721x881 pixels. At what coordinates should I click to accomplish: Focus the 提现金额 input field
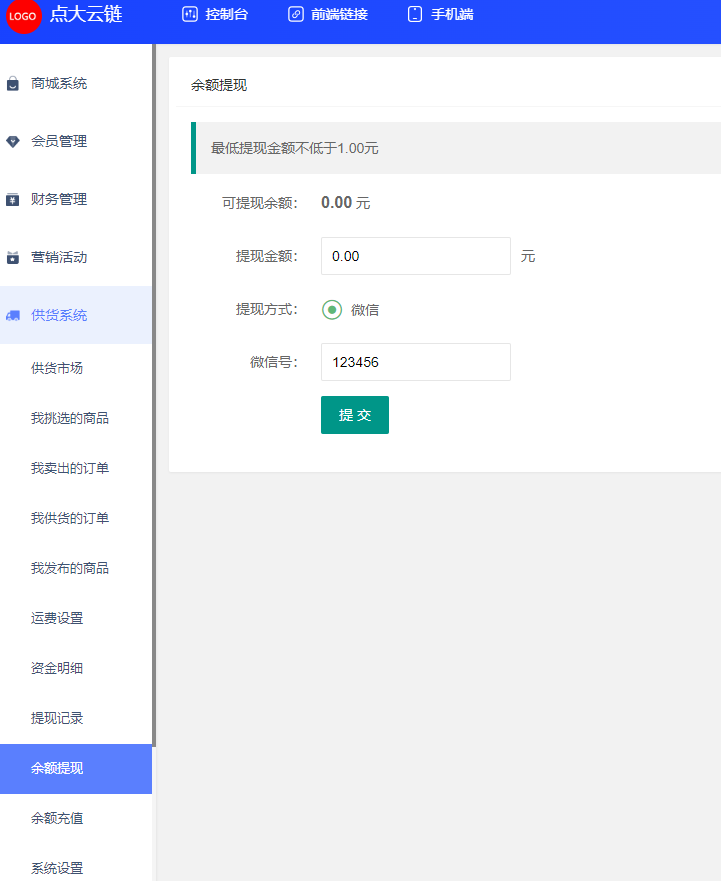416,256
